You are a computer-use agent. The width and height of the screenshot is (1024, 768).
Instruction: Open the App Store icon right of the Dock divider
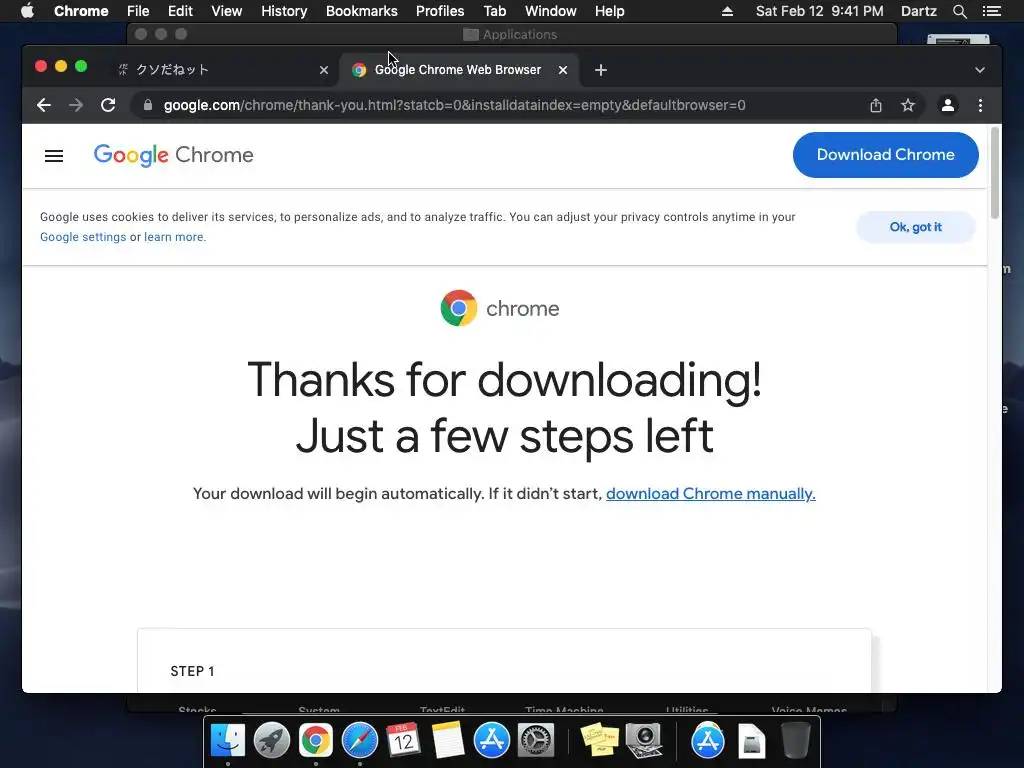point(707,741)
